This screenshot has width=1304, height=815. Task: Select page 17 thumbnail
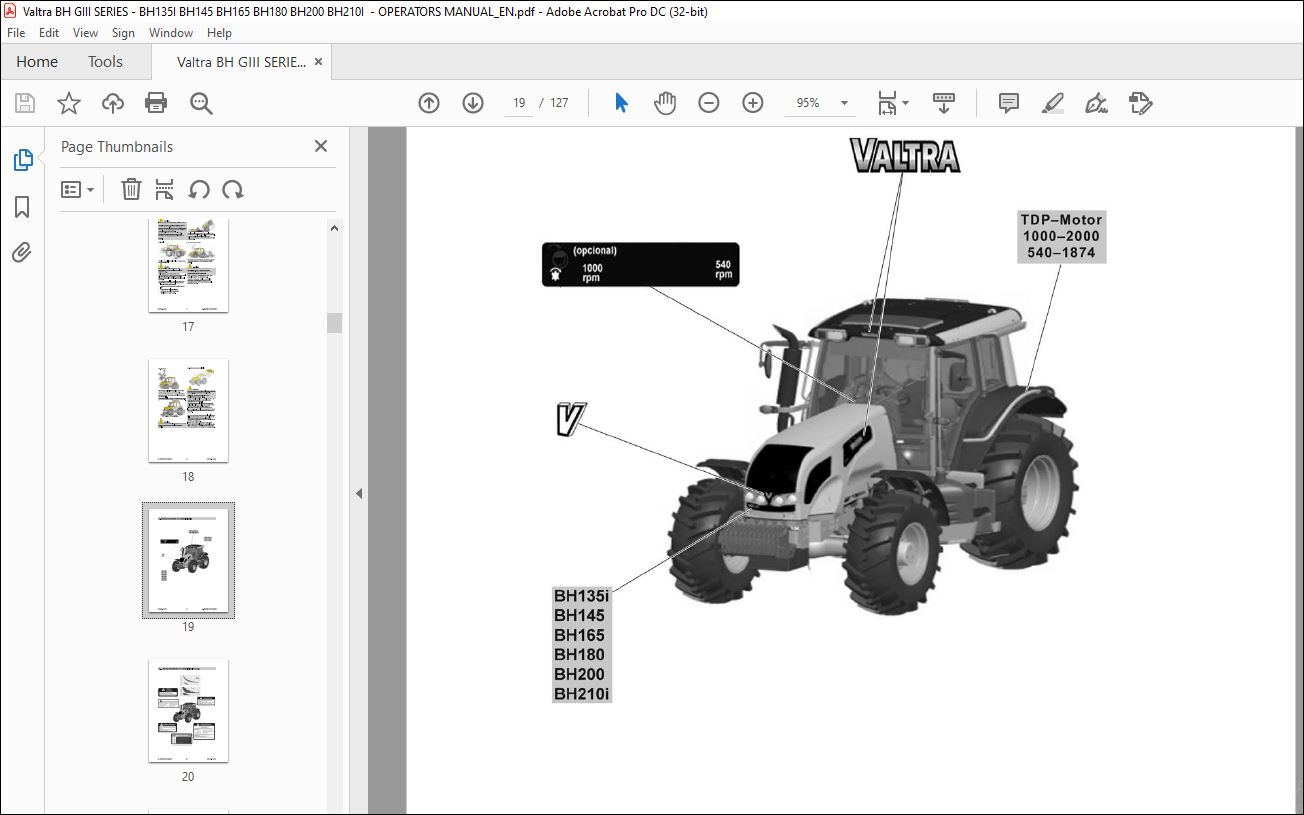(188, 265)
